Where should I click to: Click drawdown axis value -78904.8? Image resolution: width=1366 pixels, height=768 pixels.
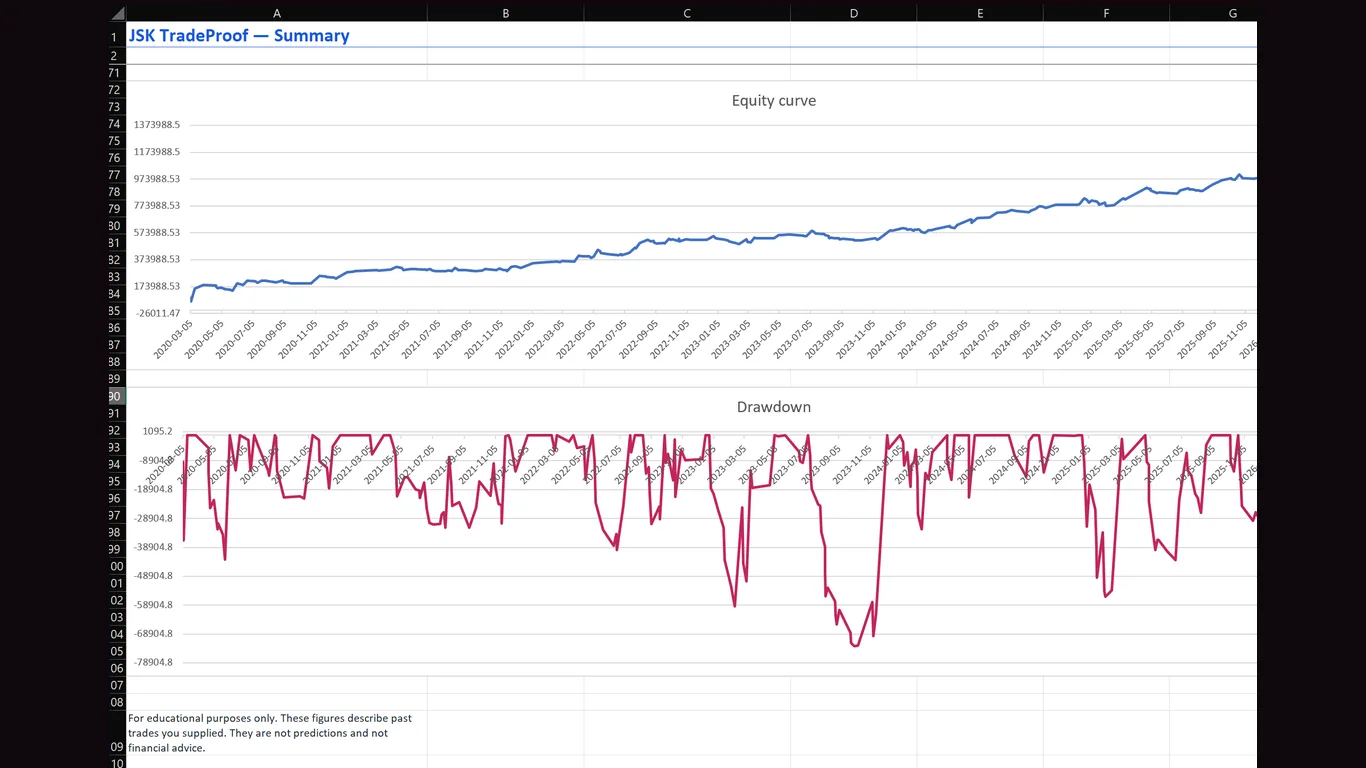[x=154, y=662]
